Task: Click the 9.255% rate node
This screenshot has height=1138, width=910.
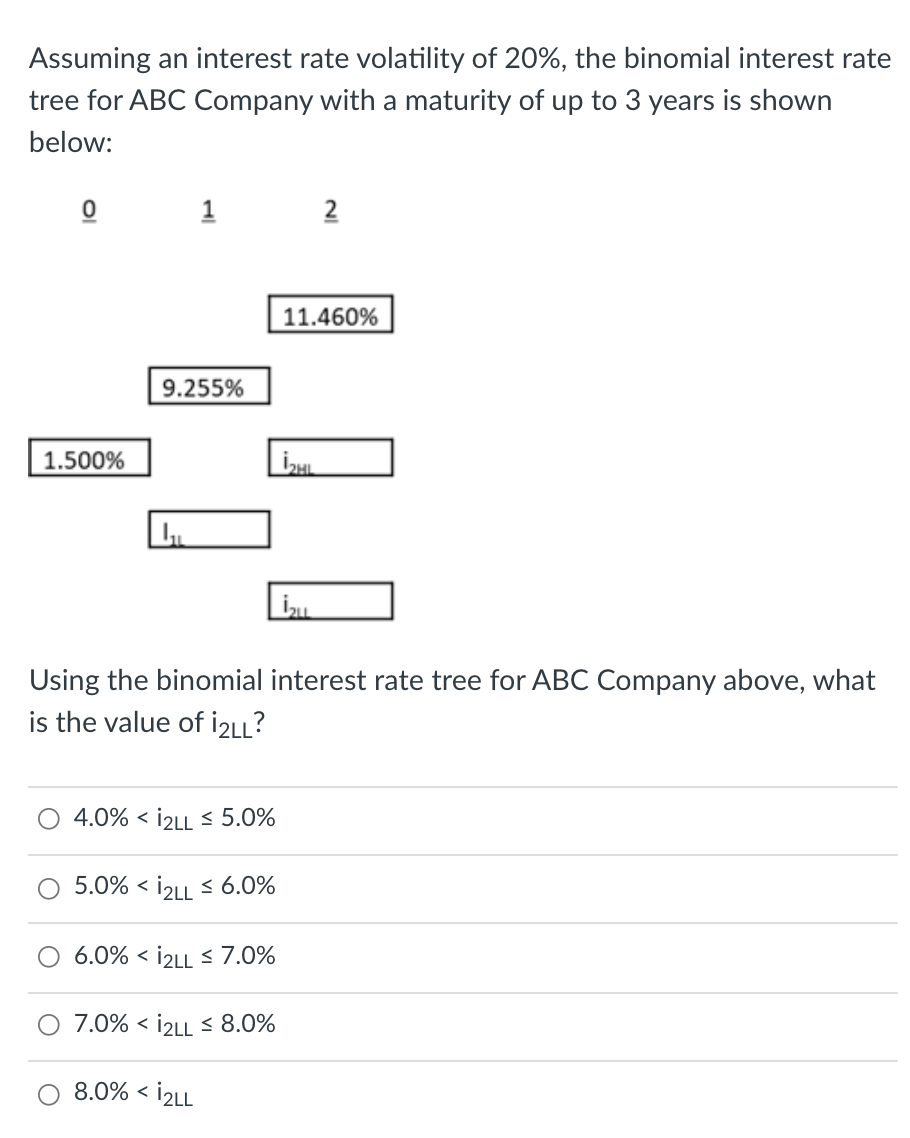Action: pyautogui.click(x=208, y=386)
